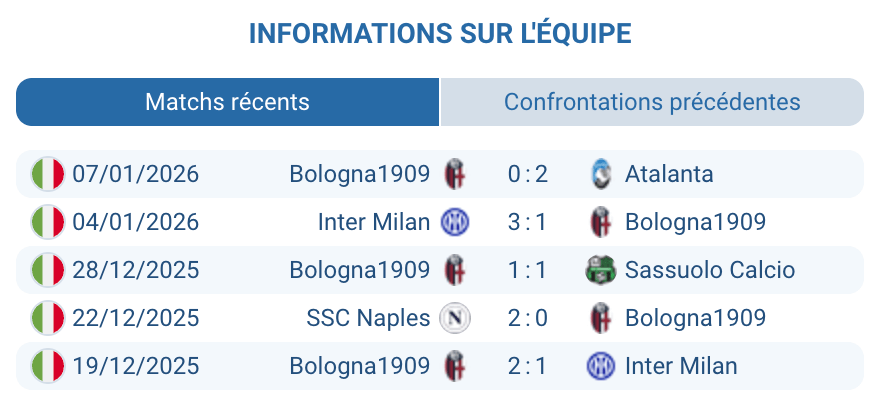Click the 1 : 1 score versus Sassuolo

tap(527, 270)
